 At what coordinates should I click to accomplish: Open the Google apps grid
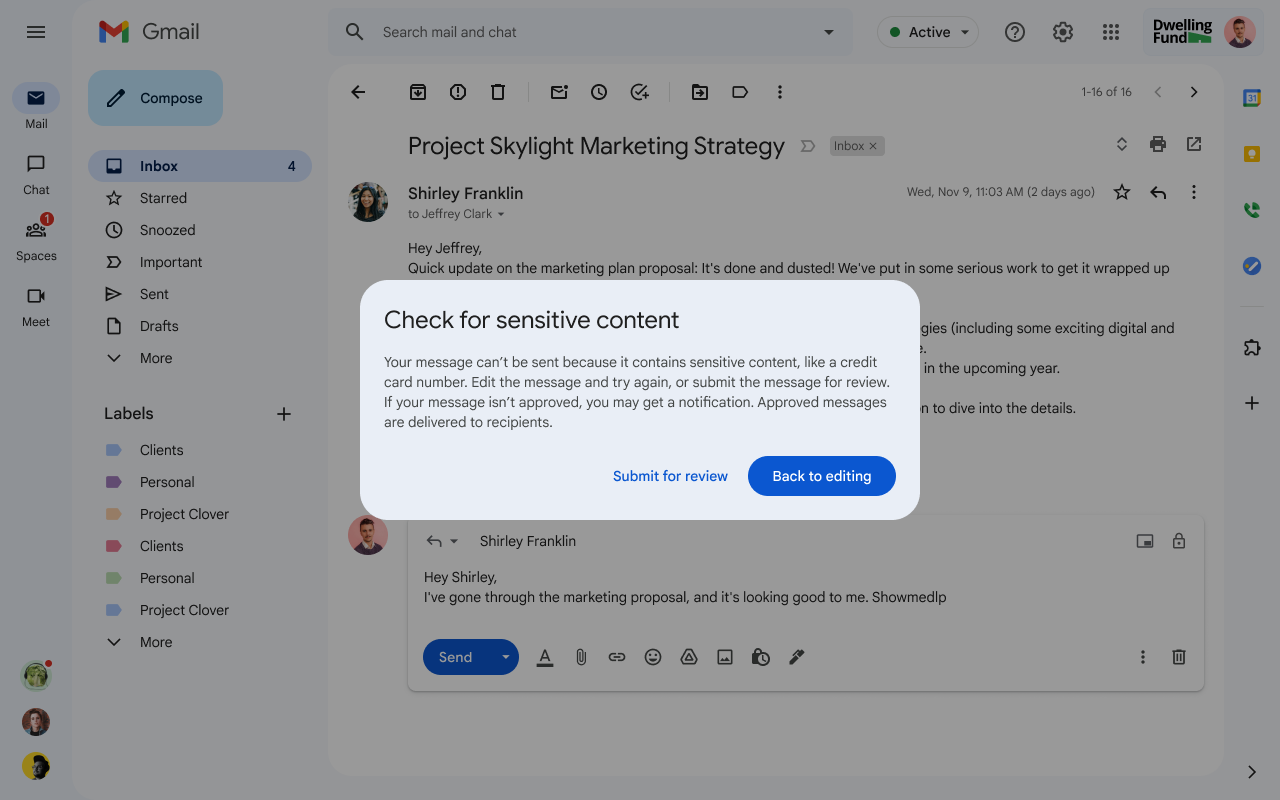pos(1111,32)
